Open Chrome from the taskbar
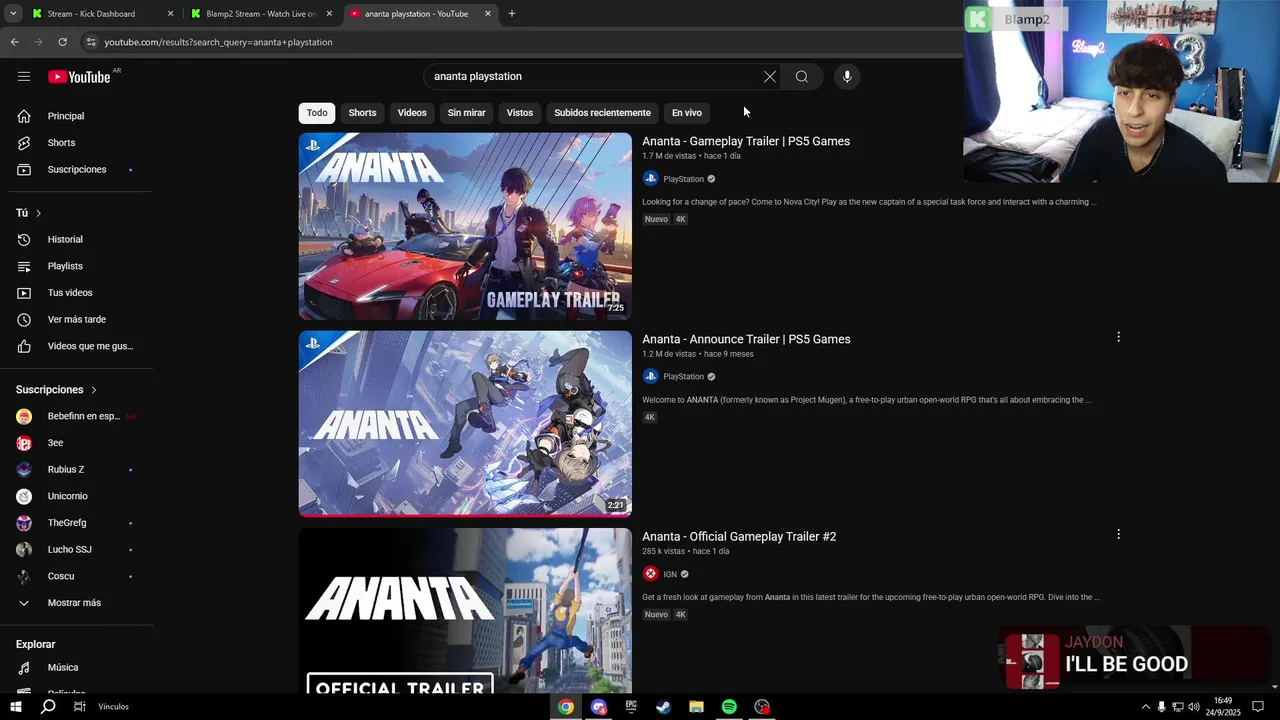Image resolution: width=1280 pixels, height=720 pixels. (566, 707)
